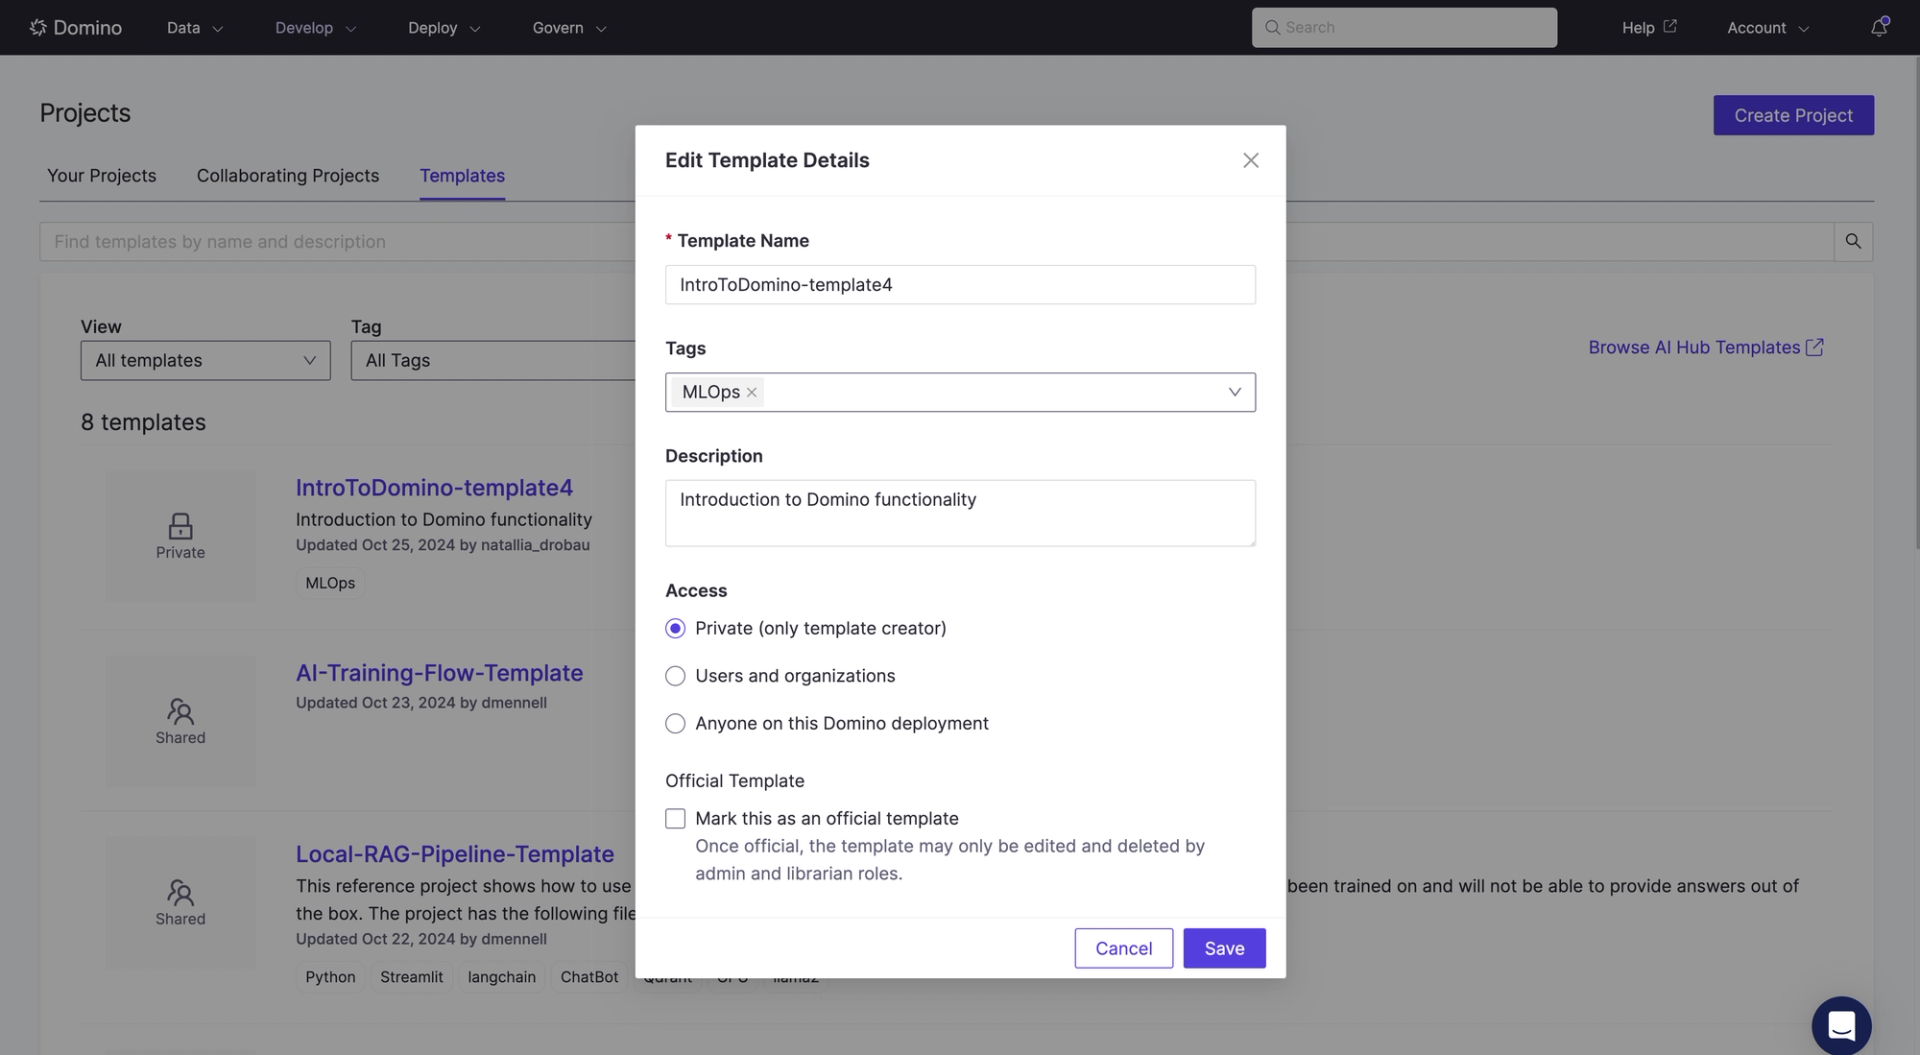Open the chat support bubble
Screen dimensions: 1920x1055
[x=1841, y=1025]
